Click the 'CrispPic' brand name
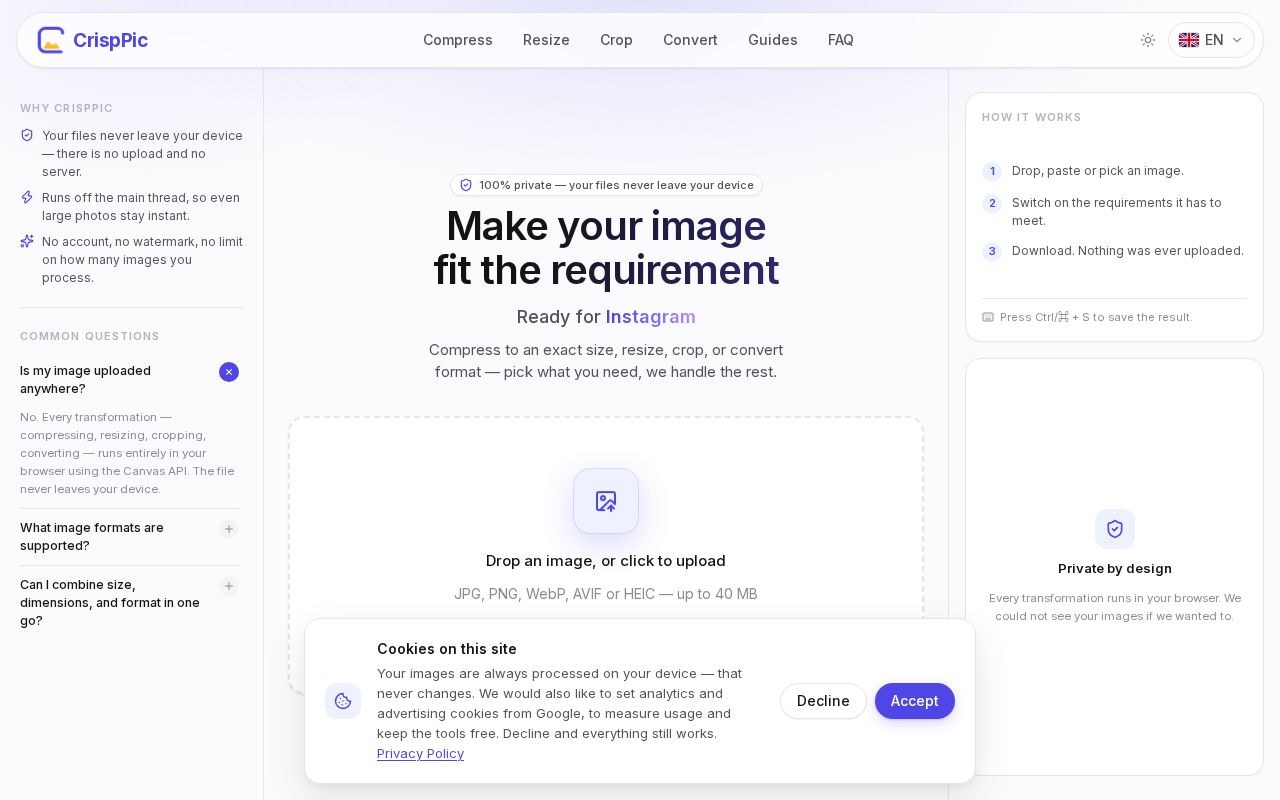Screen dimensions: 1280x800 pos(110,40)
